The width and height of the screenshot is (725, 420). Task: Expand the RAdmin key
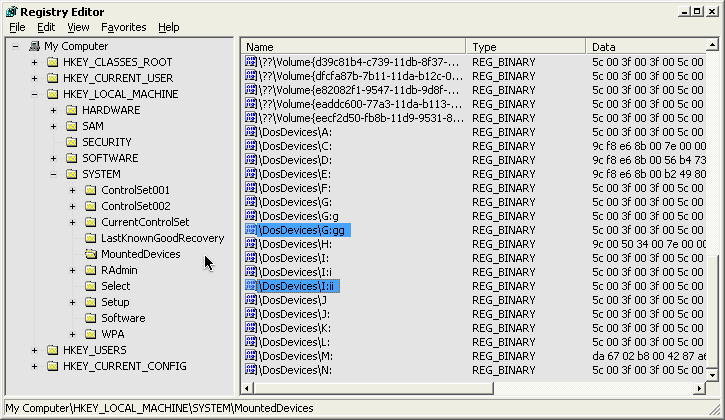(x=73, y=270)
